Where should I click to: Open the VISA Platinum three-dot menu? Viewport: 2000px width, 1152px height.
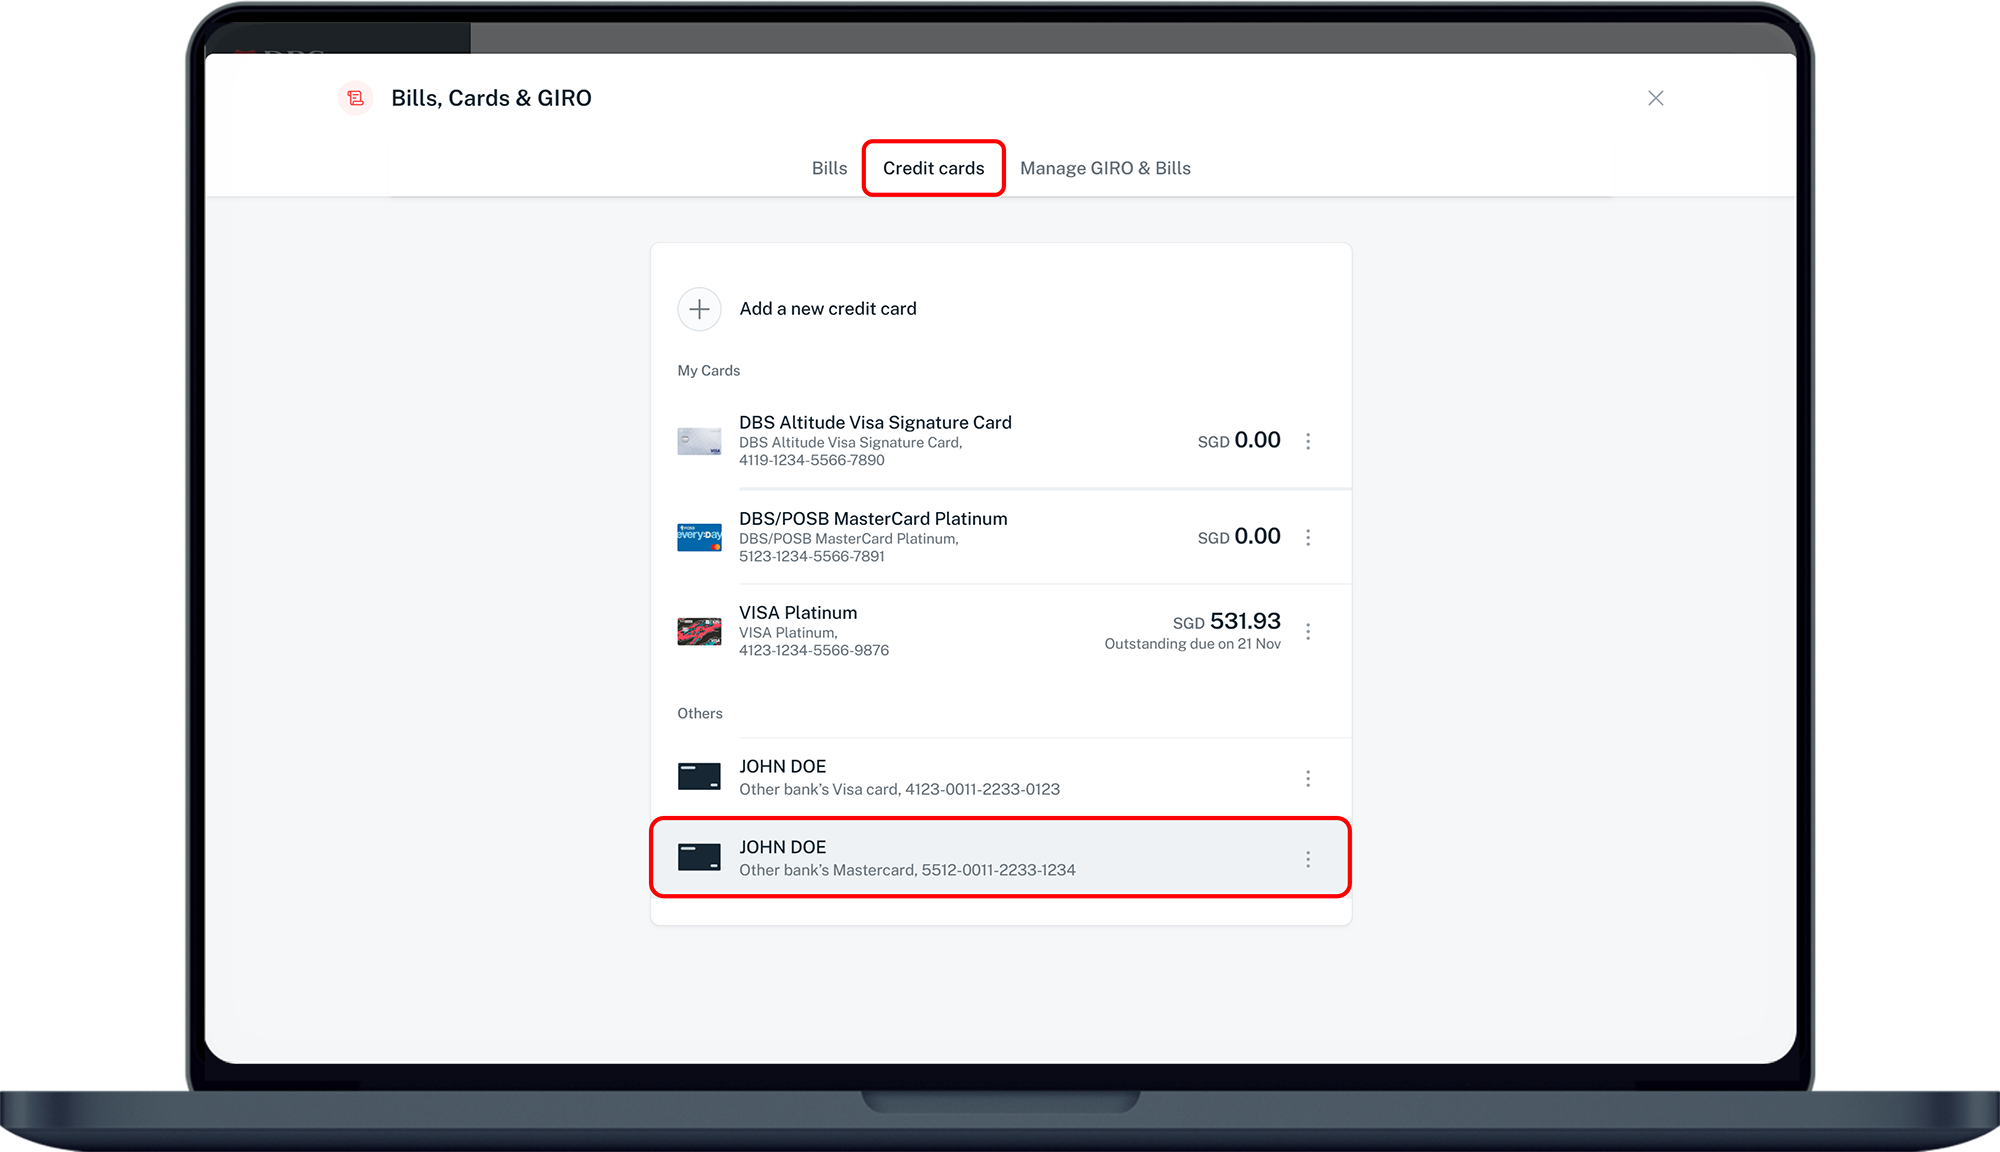coord(1308,630)
